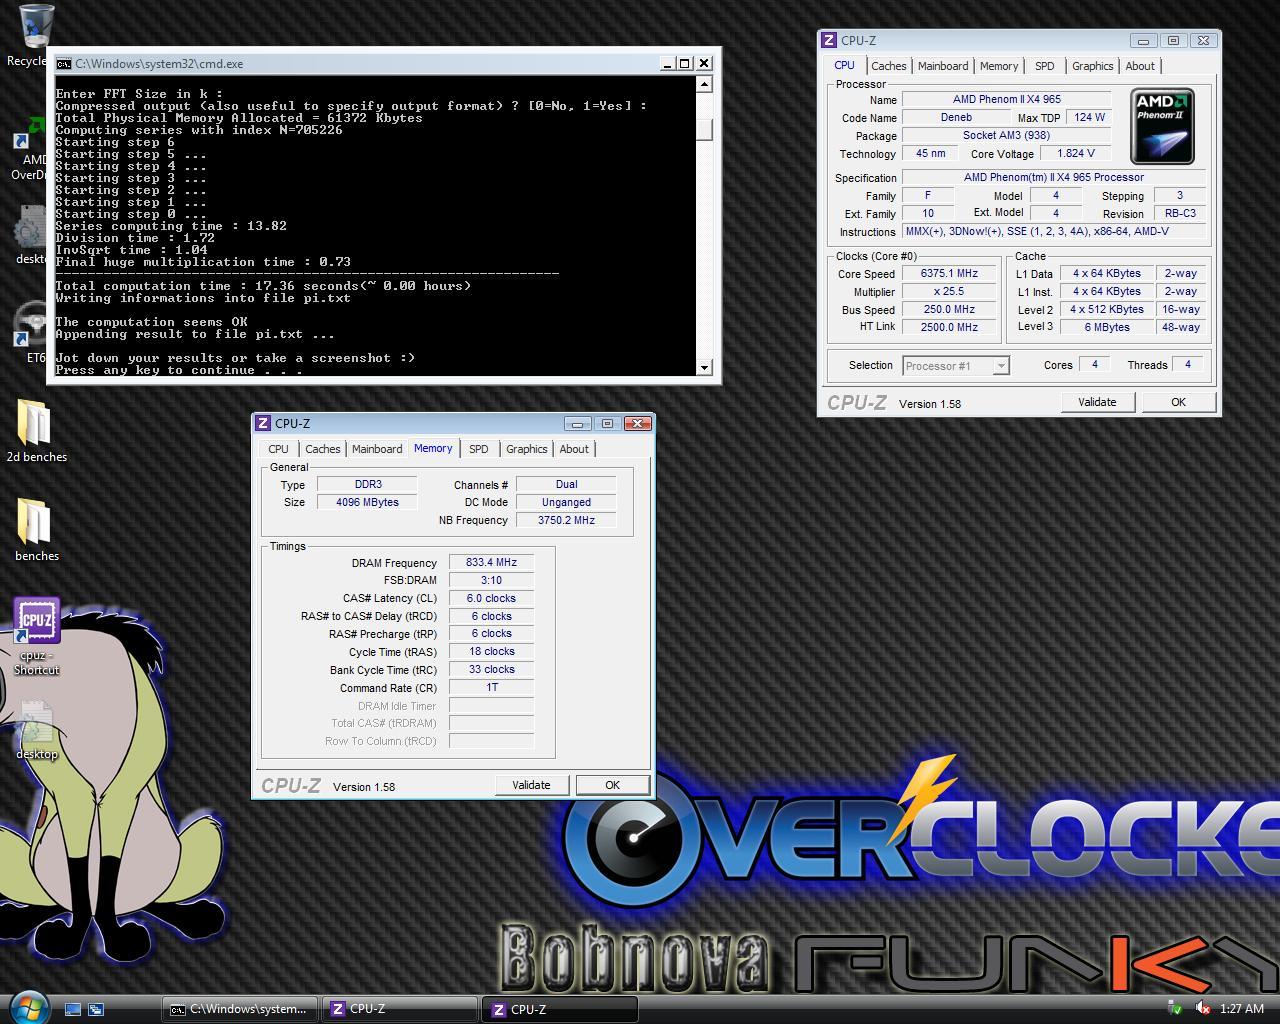1280x1024 pixels.
Task: Click the cmd.exe title bar icon
Action: pos(64,63)
